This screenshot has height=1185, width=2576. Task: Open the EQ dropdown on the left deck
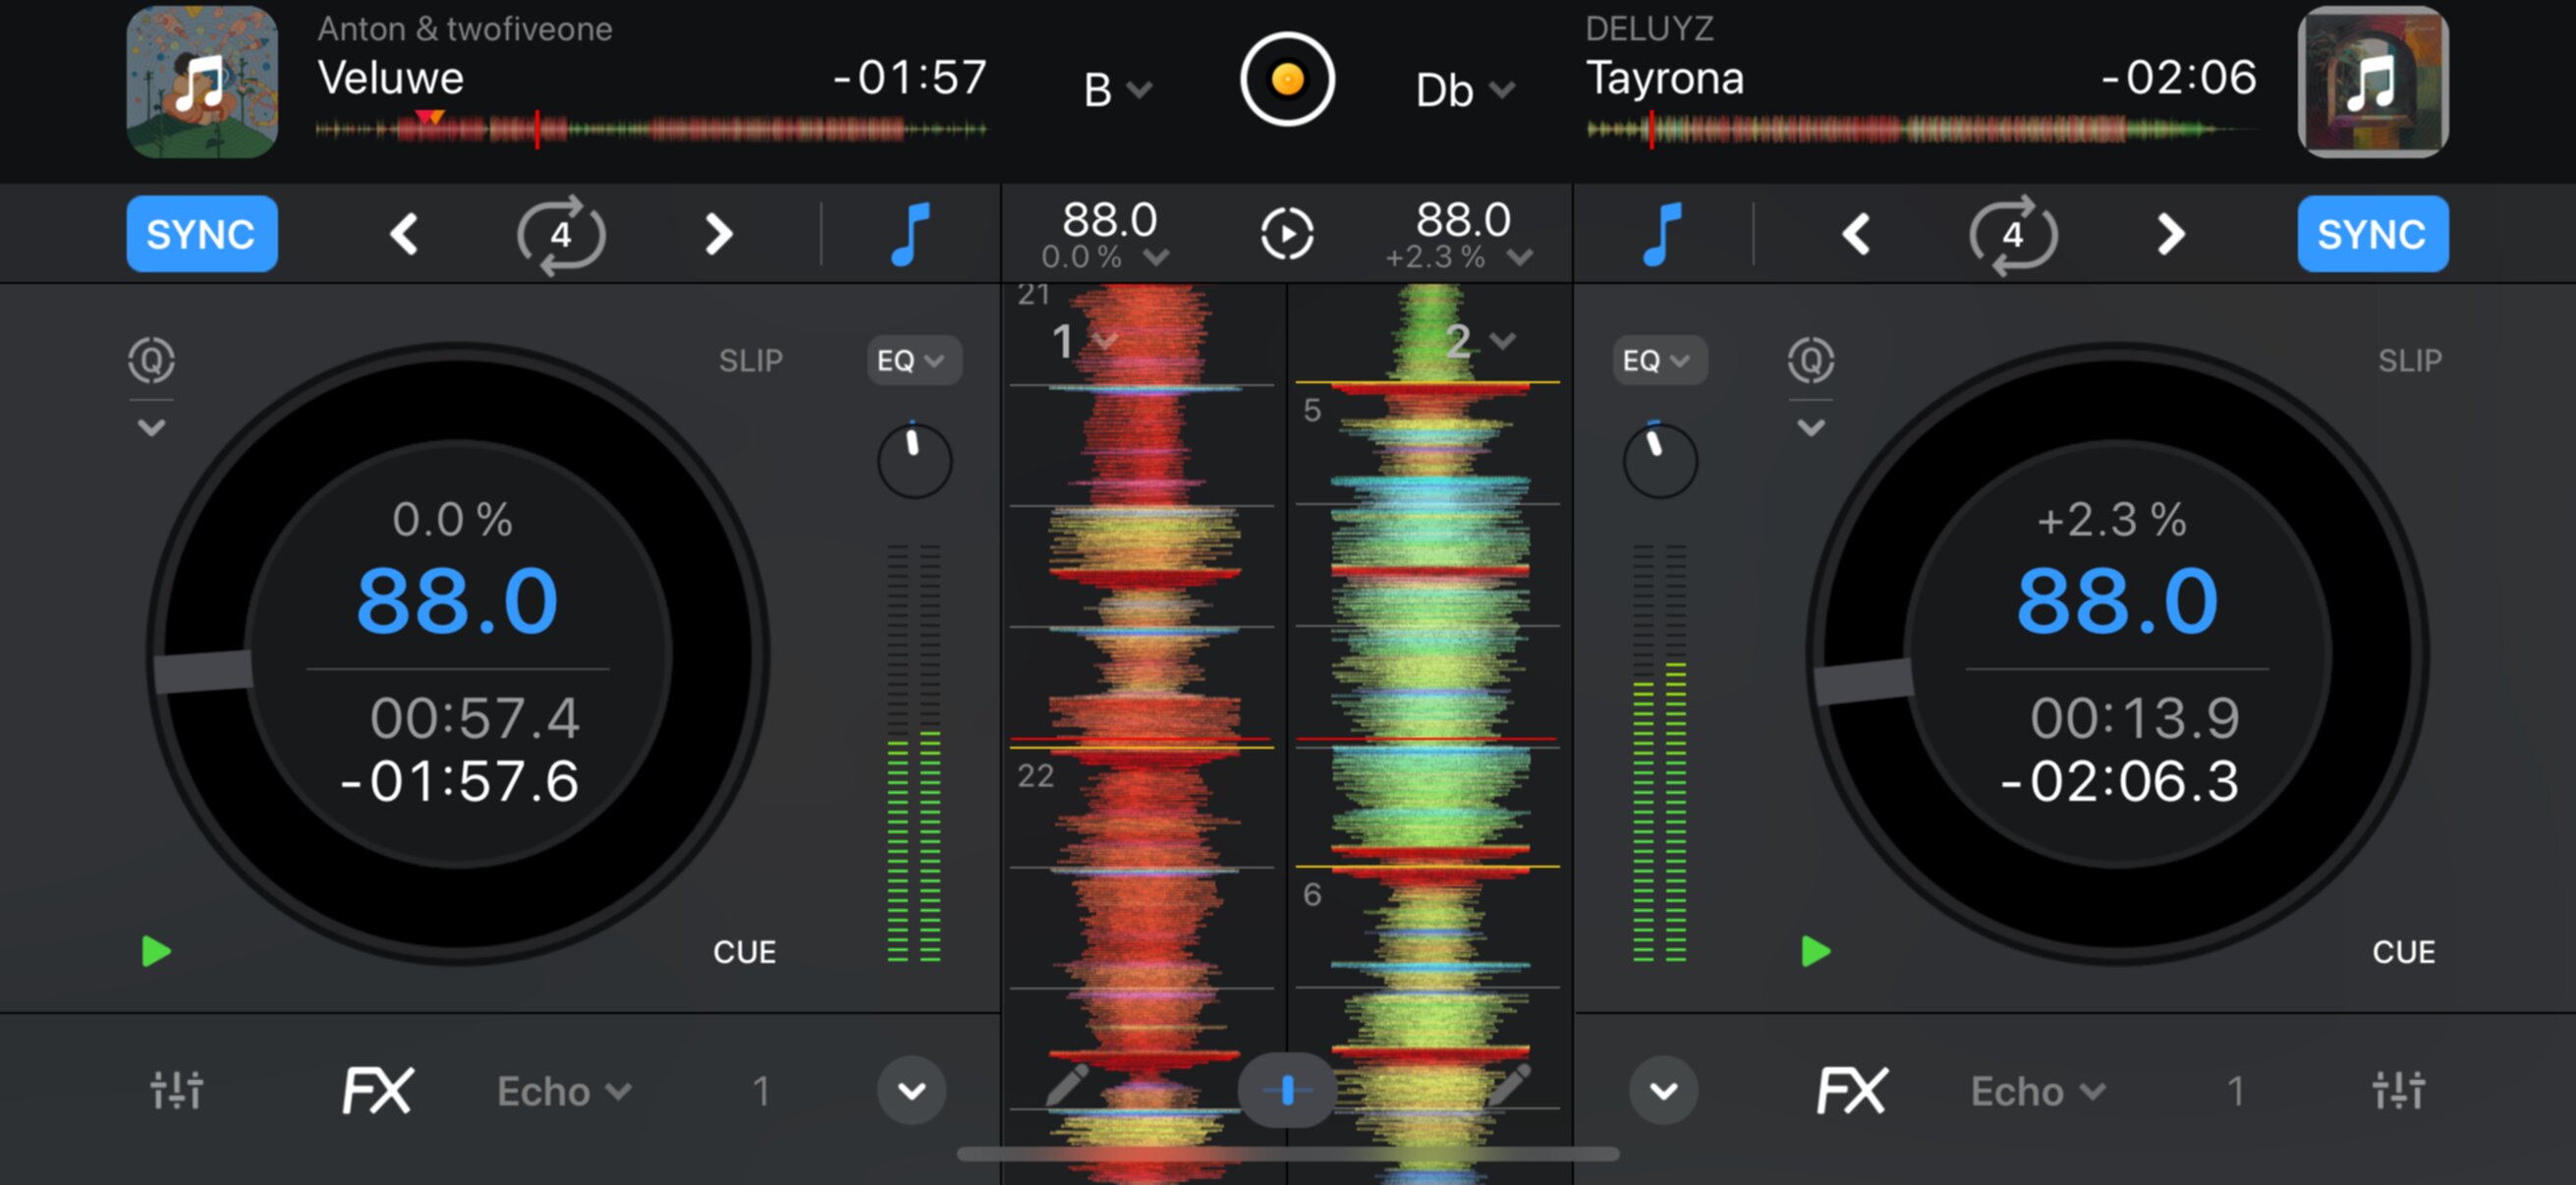(x=912, y=360)
